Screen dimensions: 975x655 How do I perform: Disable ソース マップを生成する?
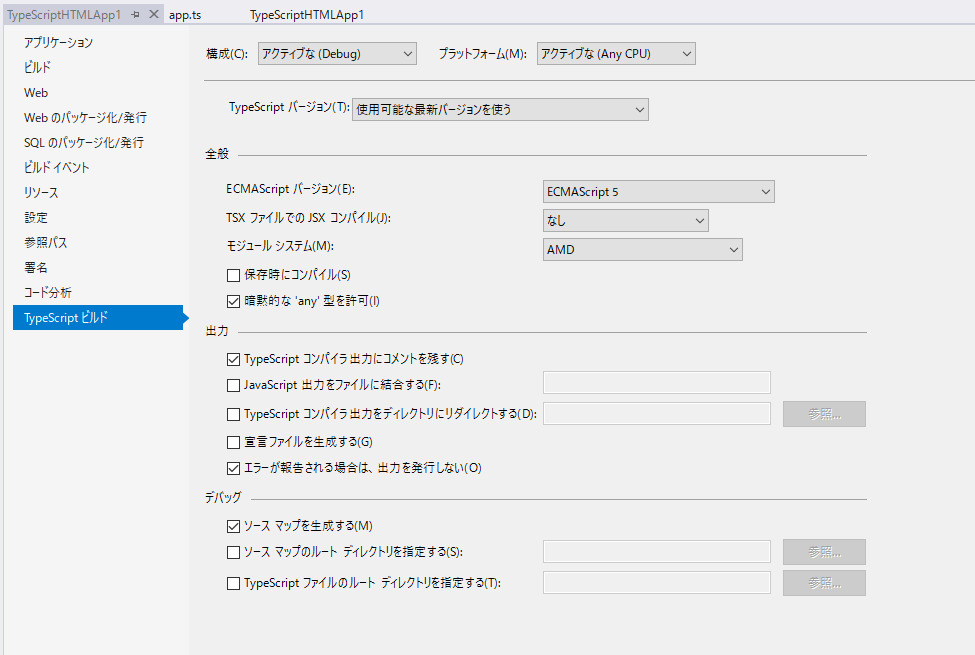coord(232,524)
